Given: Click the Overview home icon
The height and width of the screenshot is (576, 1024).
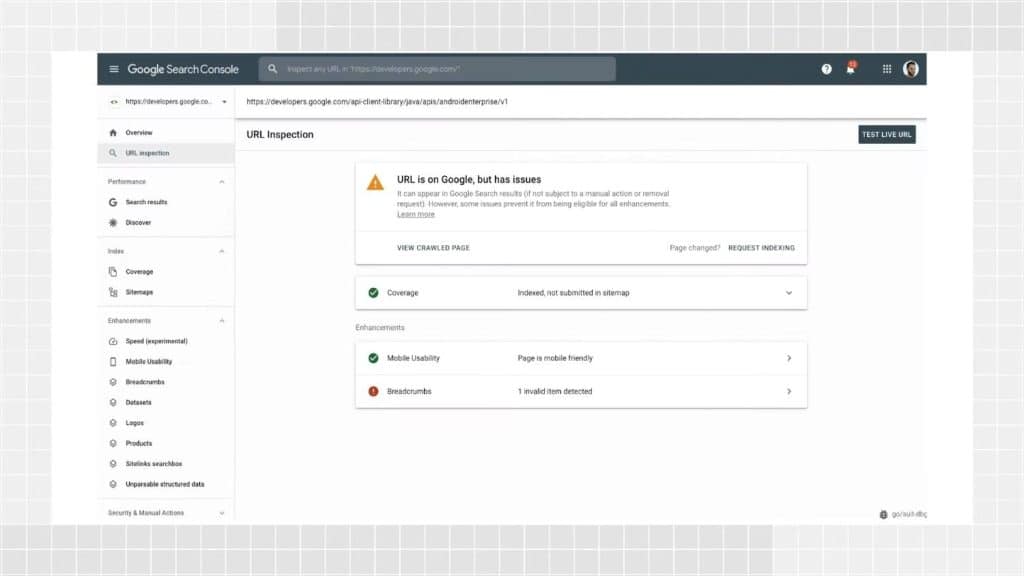Looking at the screenshot, I should (113, 133).
